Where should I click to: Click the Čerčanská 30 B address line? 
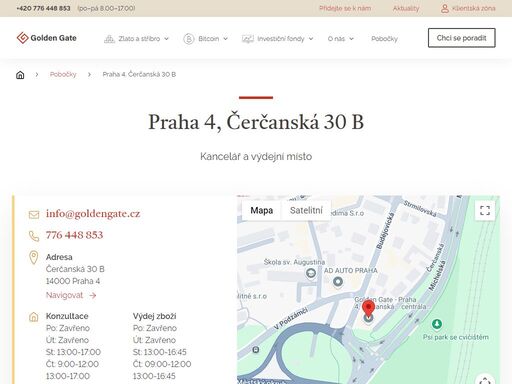coord(75,269)
